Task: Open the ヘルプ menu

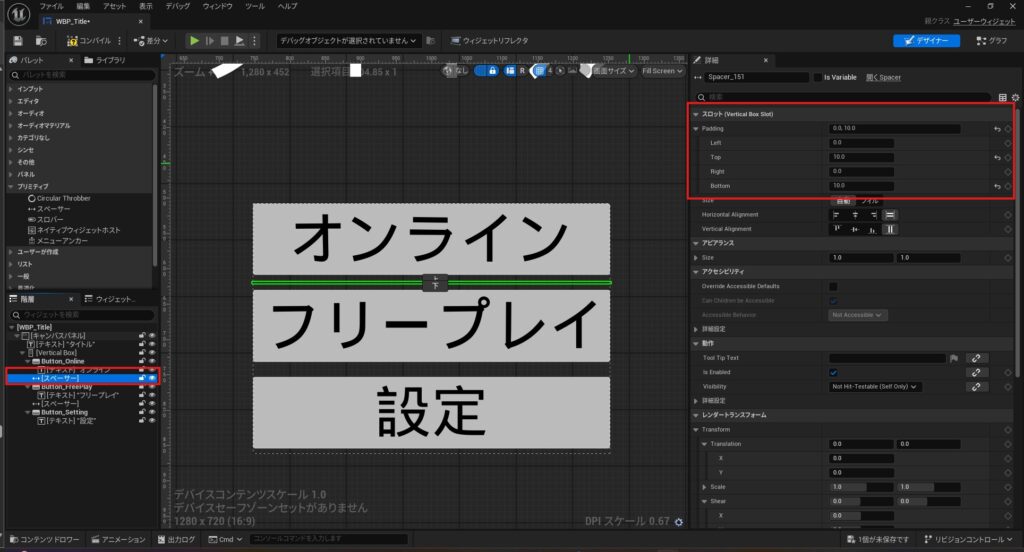Action: (x=287, y=6)
